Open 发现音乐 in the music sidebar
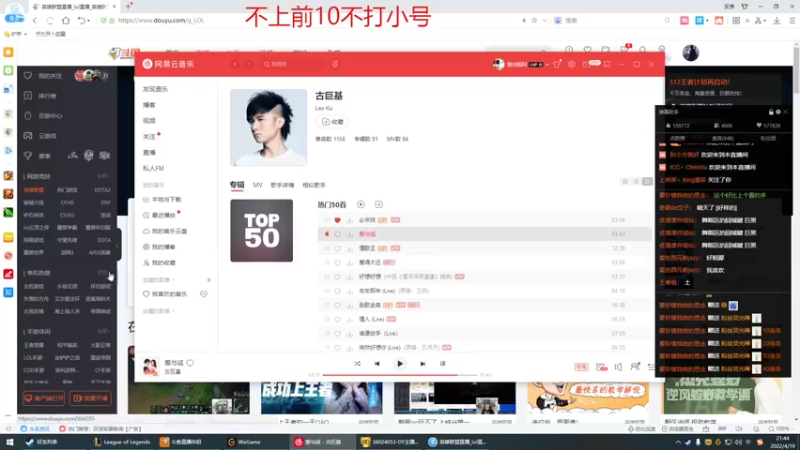The width and height of the screenshot is (800, 450). 155,89
